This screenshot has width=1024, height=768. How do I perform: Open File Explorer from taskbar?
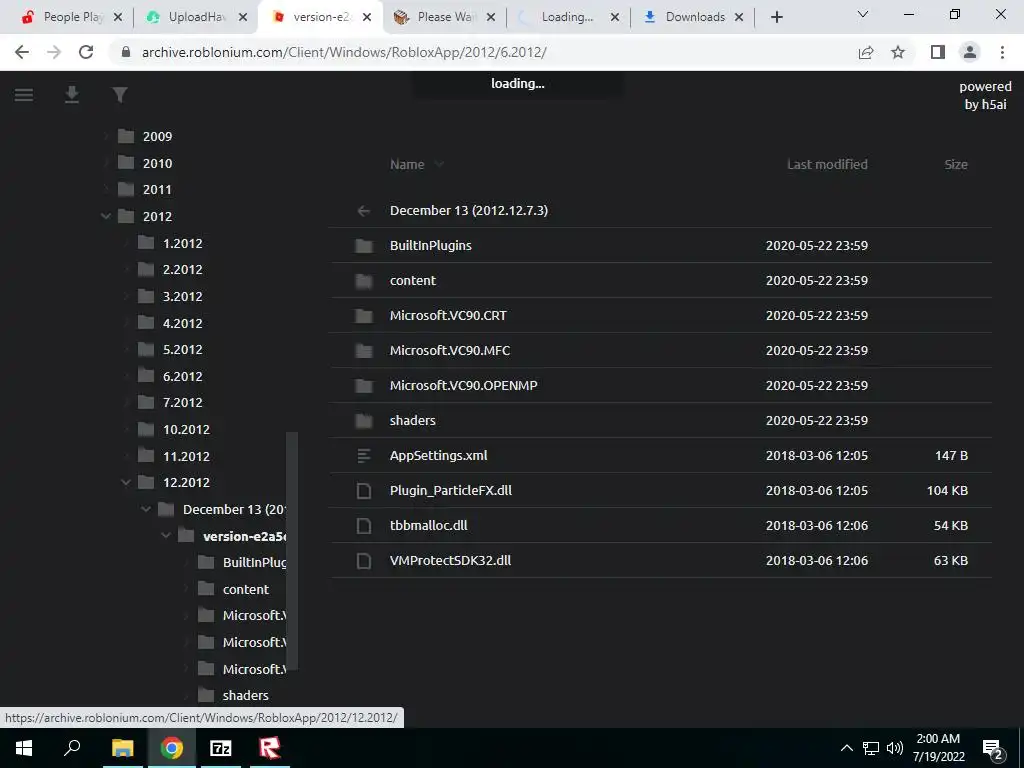[122, 748]
